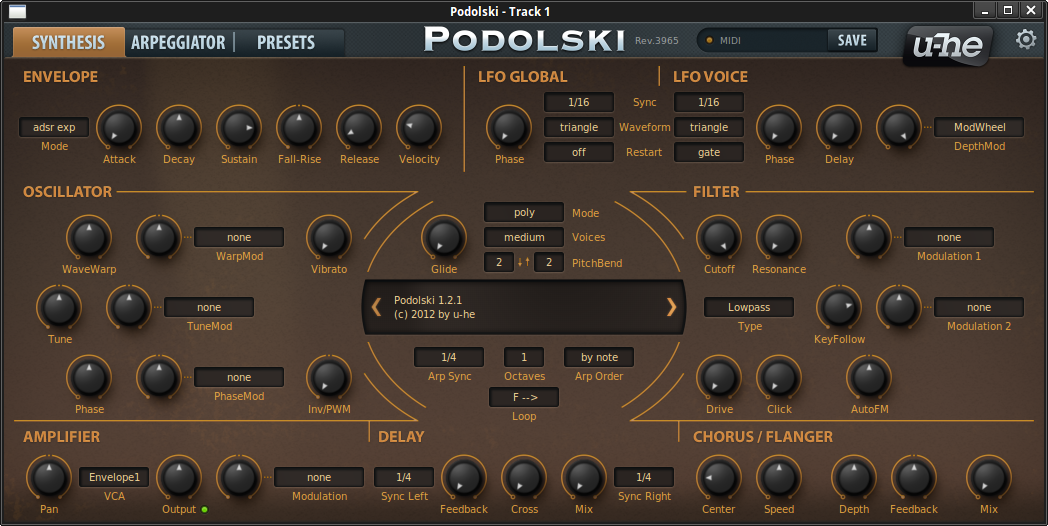The height and width of the screenshot is (526, 1048).
Task: Change voice Mode from poly
Action: (524, 213)
